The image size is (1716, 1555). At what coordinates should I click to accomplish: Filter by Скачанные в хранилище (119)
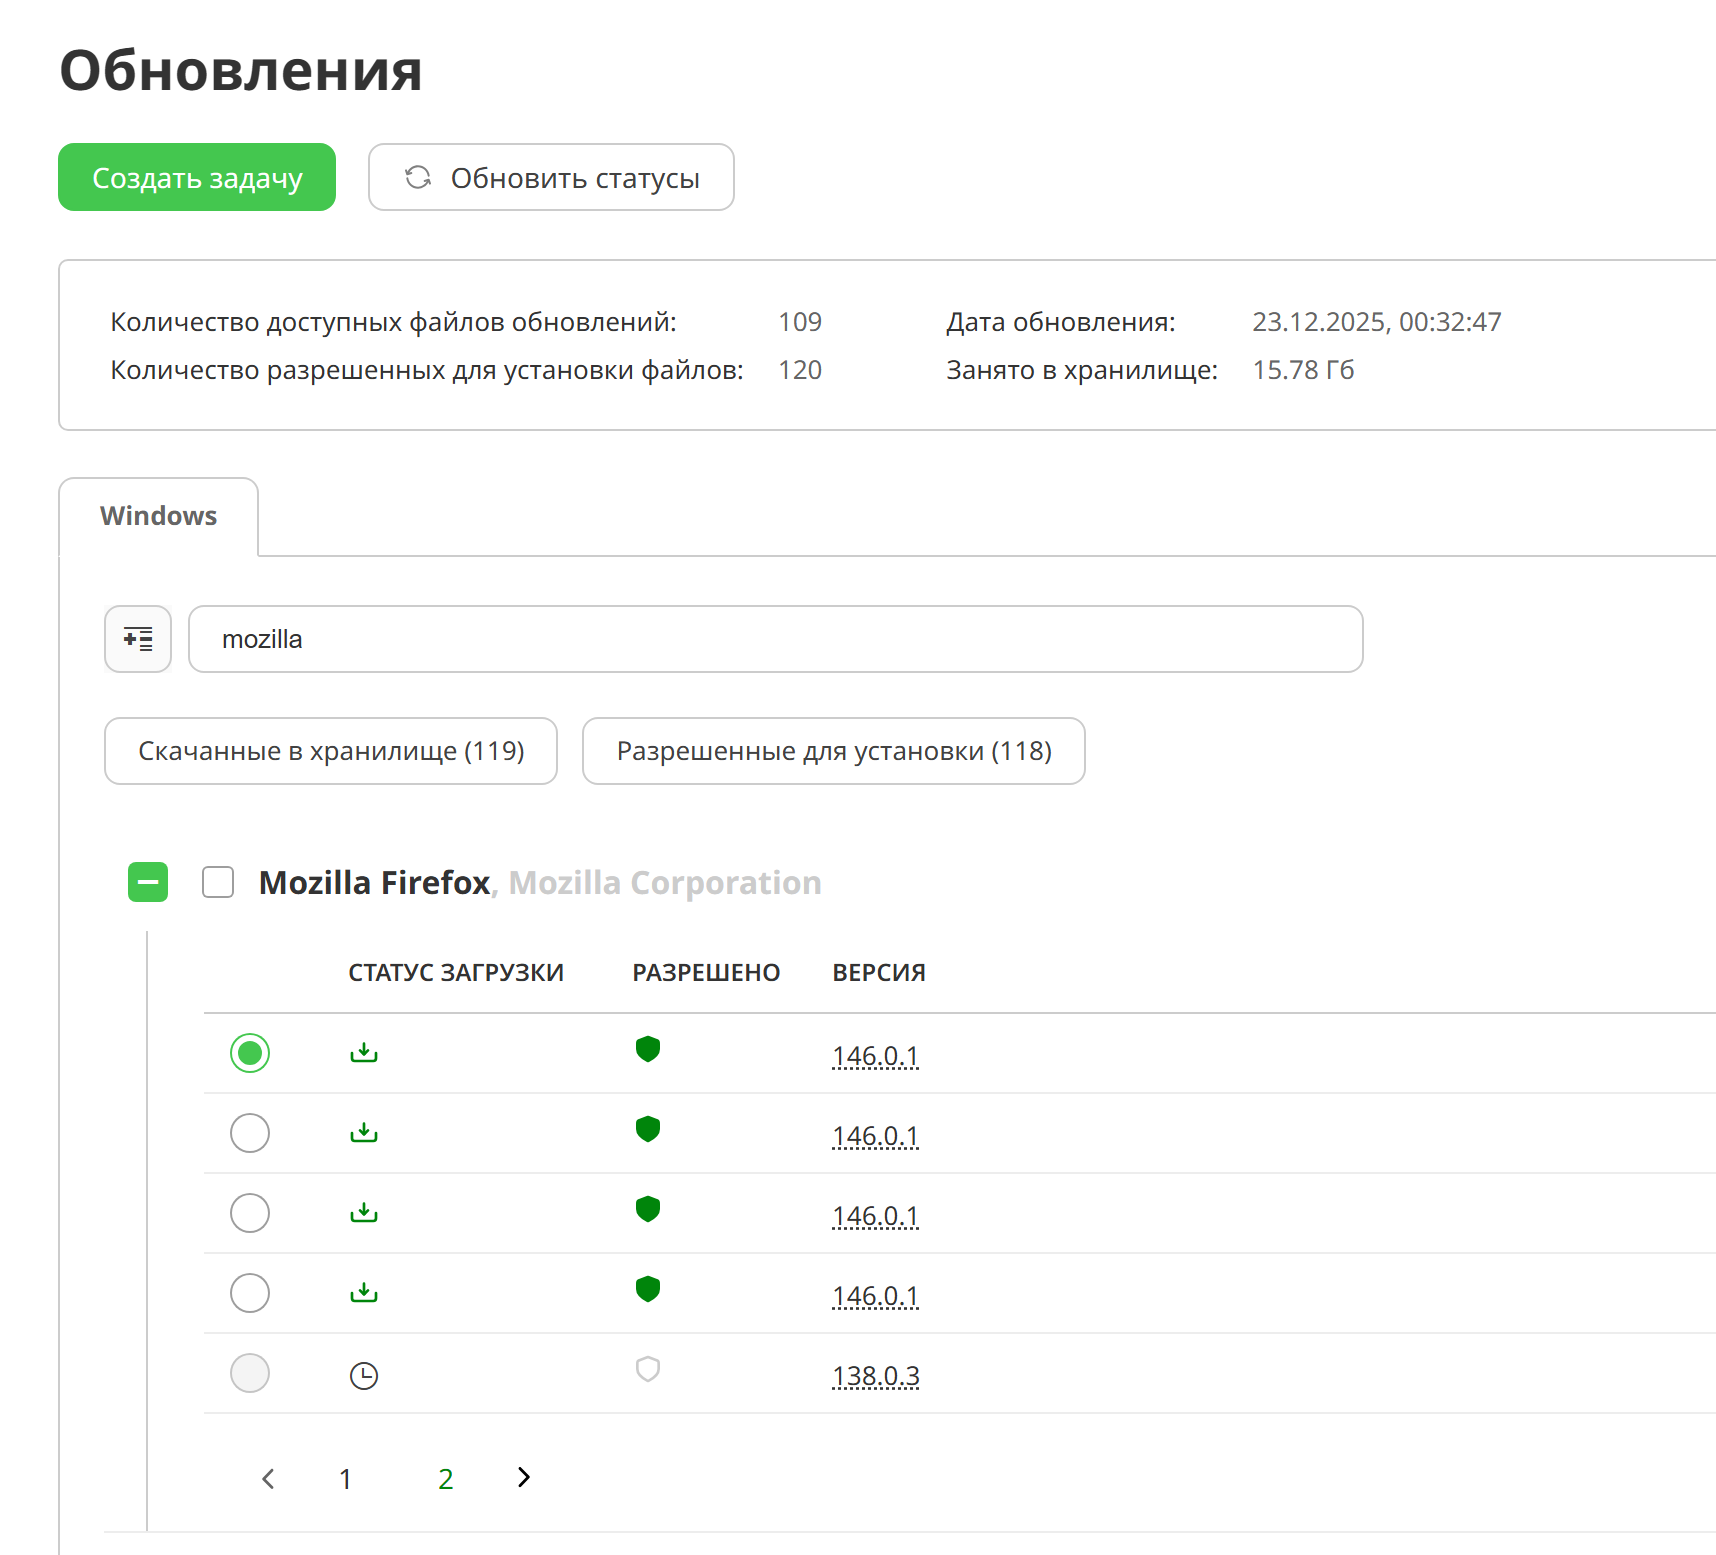pos(331,751)
